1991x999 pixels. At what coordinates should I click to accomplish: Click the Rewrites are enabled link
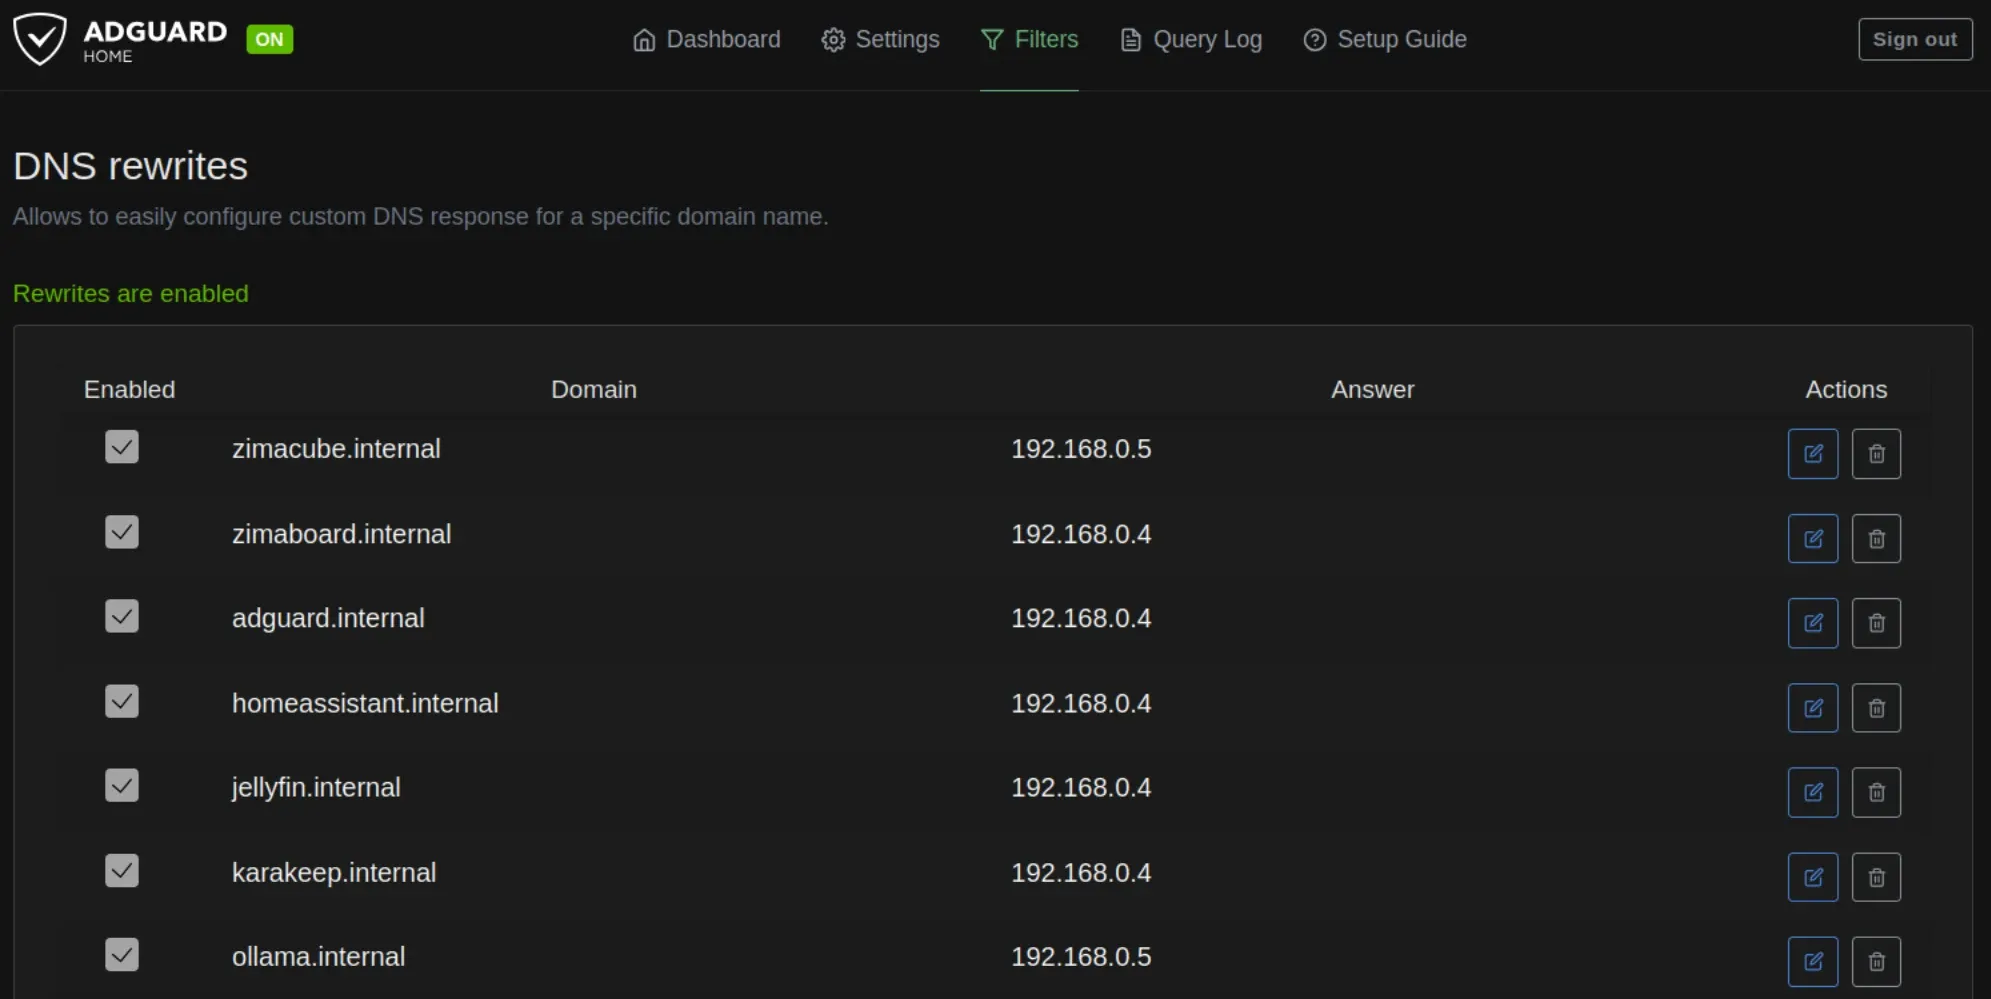coord(131,293)
